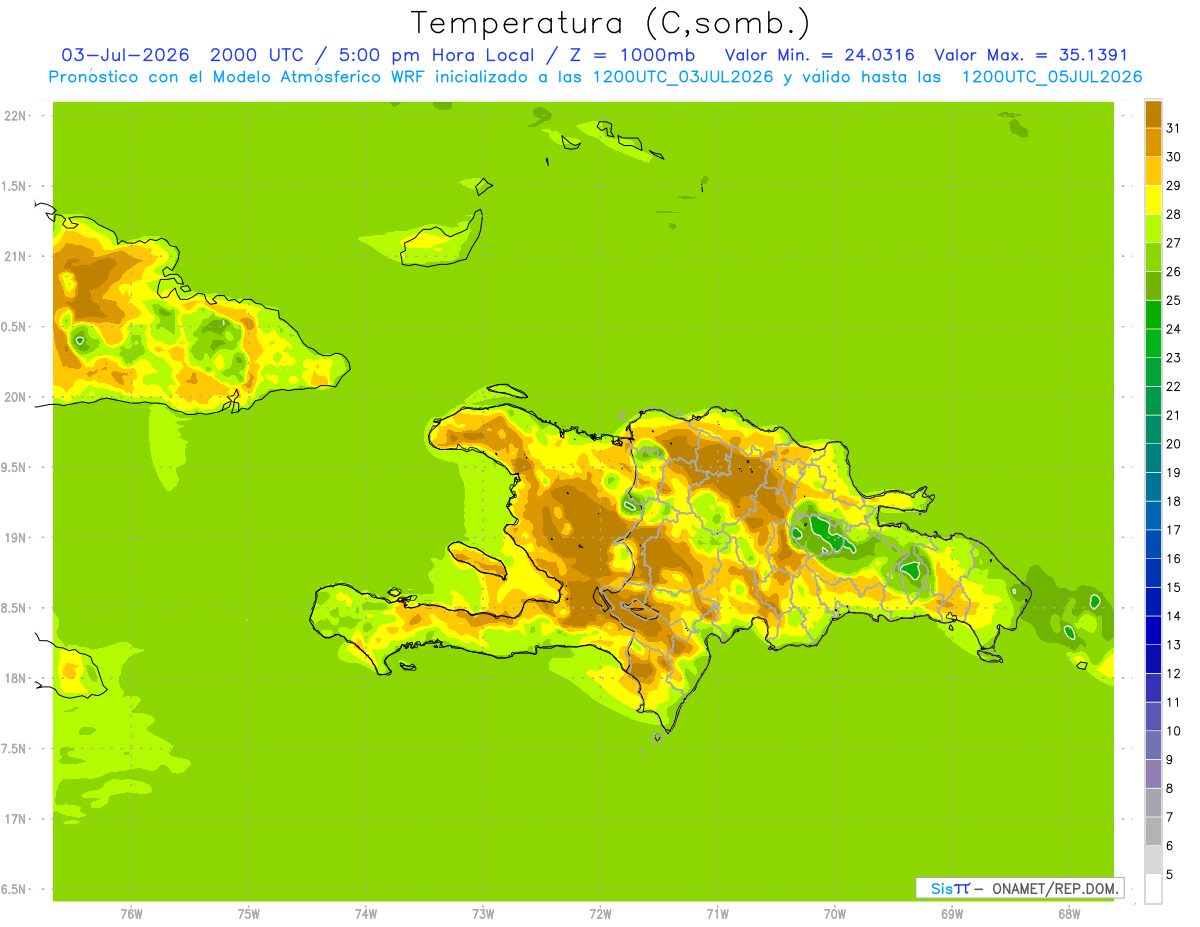The image size is (1200, 927).
Task: Click the '1.5N' latitude axis label
Action: pyautogui.click(x=15, y=186)
